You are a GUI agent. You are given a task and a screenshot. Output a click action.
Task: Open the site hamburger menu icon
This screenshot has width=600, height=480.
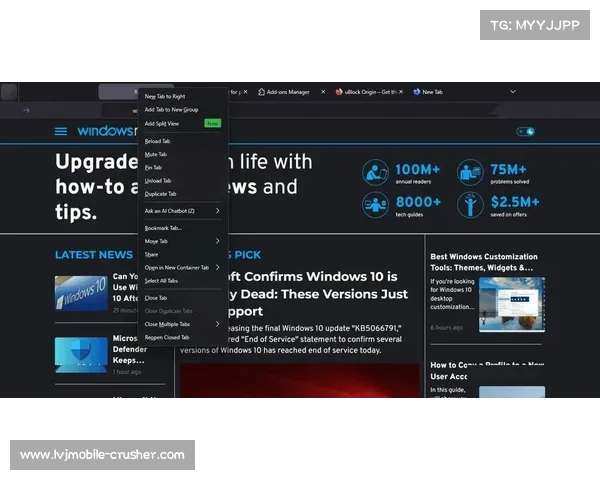point(61,131)
